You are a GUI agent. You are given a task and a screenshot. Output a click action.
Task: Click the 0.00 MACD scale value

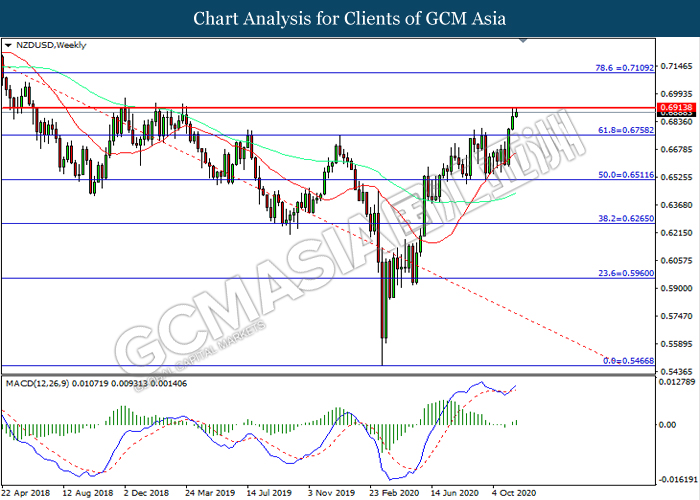pyautogui.click(x=668, y=425)
